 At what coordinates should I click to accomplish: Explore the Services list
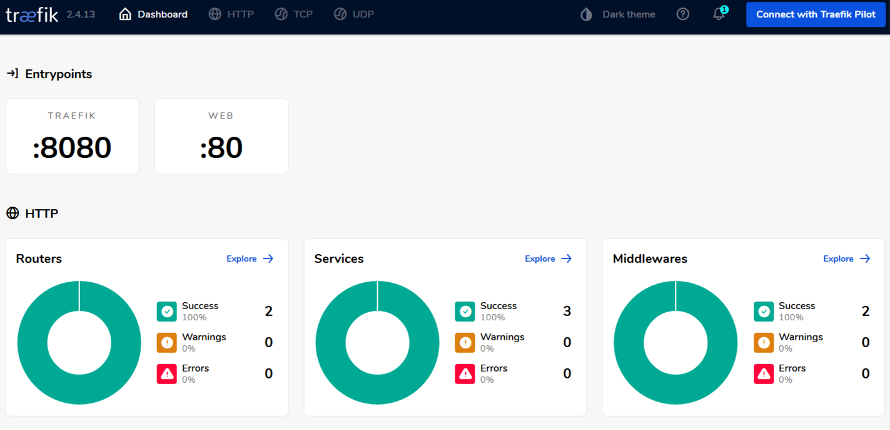click(548, 259)
